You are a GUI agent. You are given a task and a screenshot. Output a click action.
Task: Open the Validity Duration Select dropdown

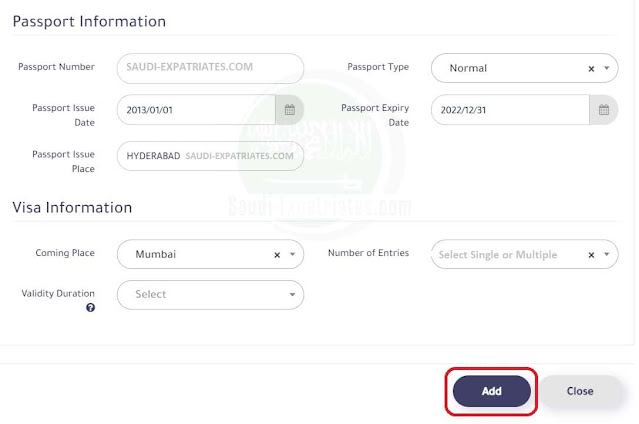(x=210, y=295)
